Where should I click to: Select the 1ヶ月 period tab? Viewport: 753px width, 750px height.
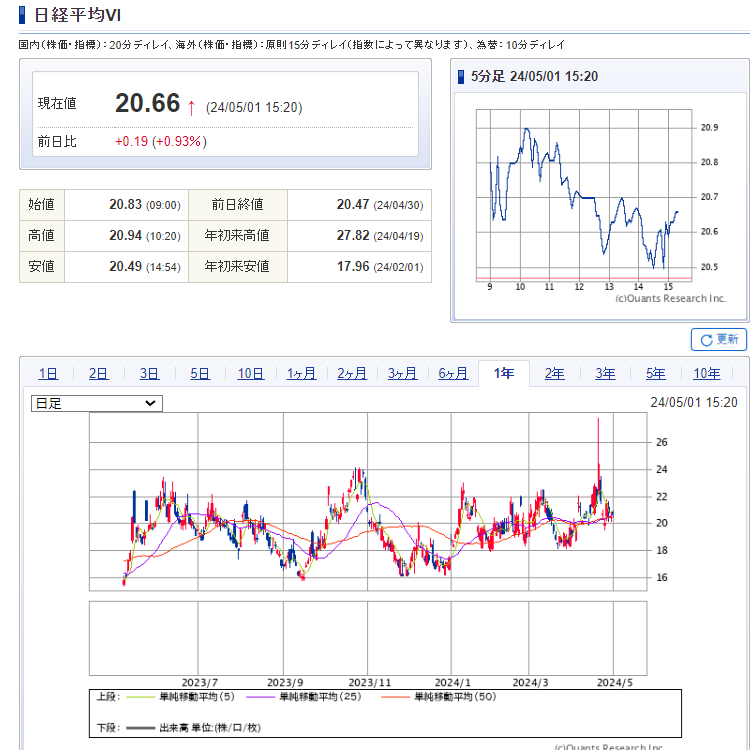301,374
